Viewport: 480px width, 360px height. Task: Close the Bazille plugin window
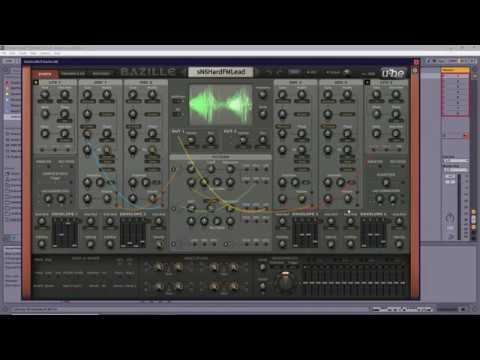click(x=416, y=62)
